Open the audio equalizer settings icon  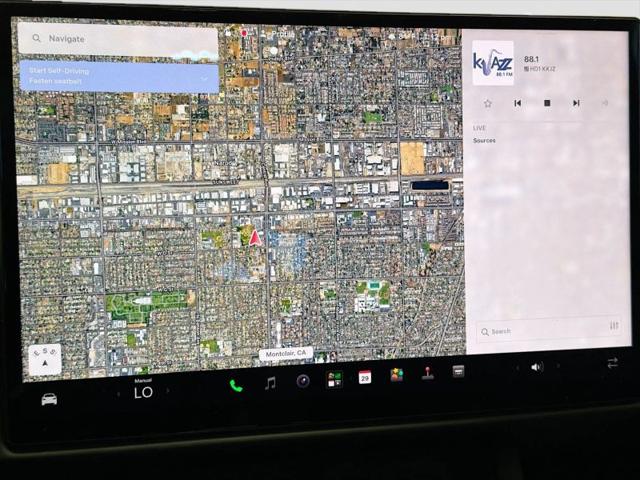(x=614, y=325)
